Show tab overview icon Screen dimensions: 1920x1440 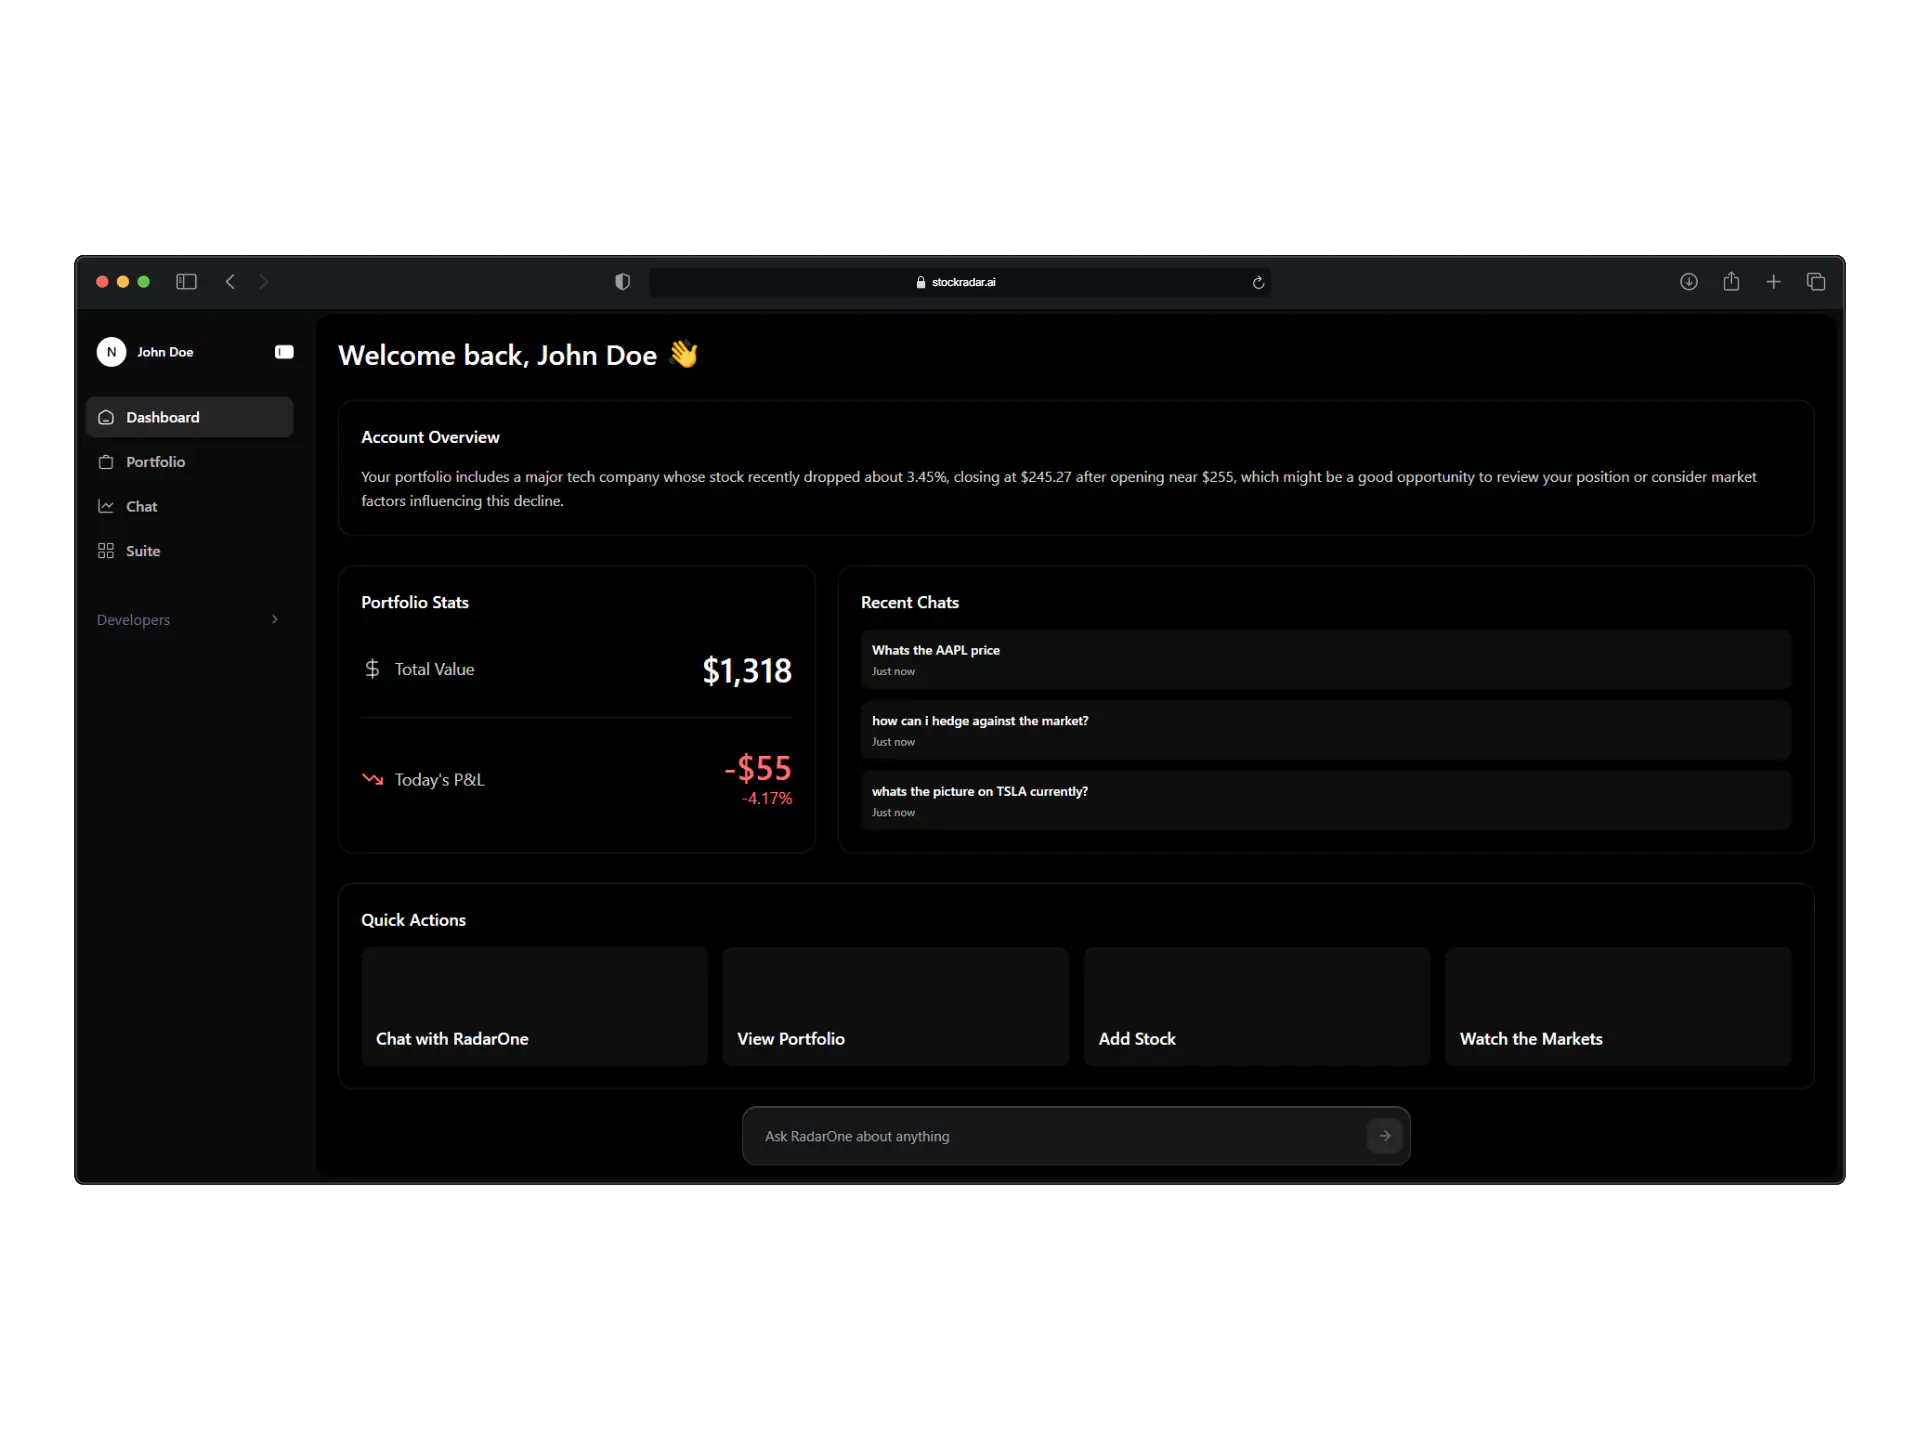[1816, 282]
